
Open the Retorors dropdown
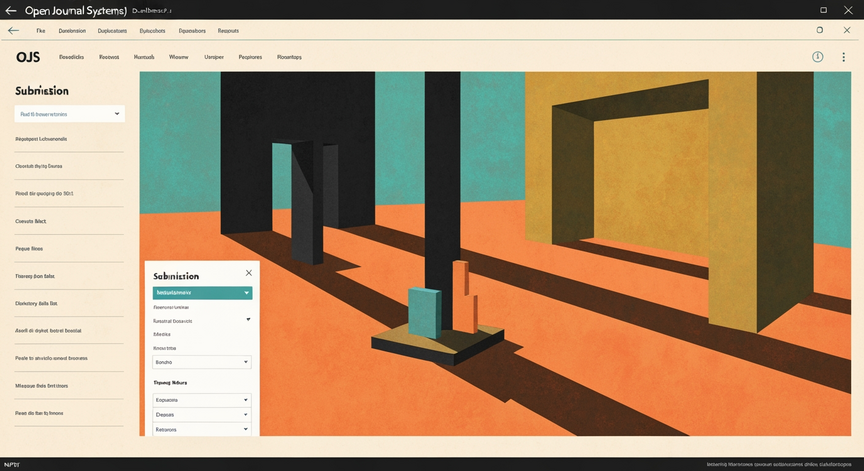tap(202, 429)
